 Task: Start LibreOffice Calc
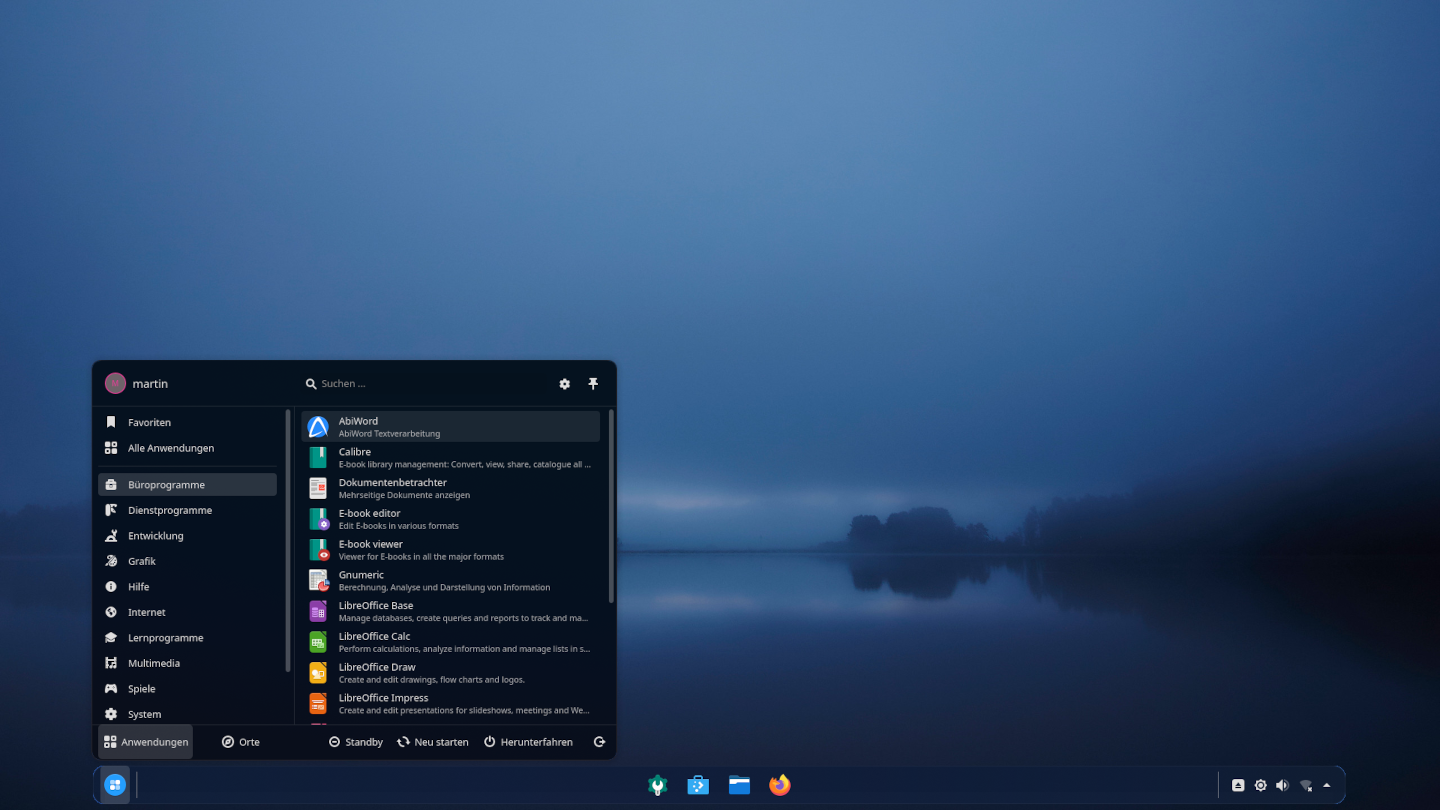(x=450, y=642)
